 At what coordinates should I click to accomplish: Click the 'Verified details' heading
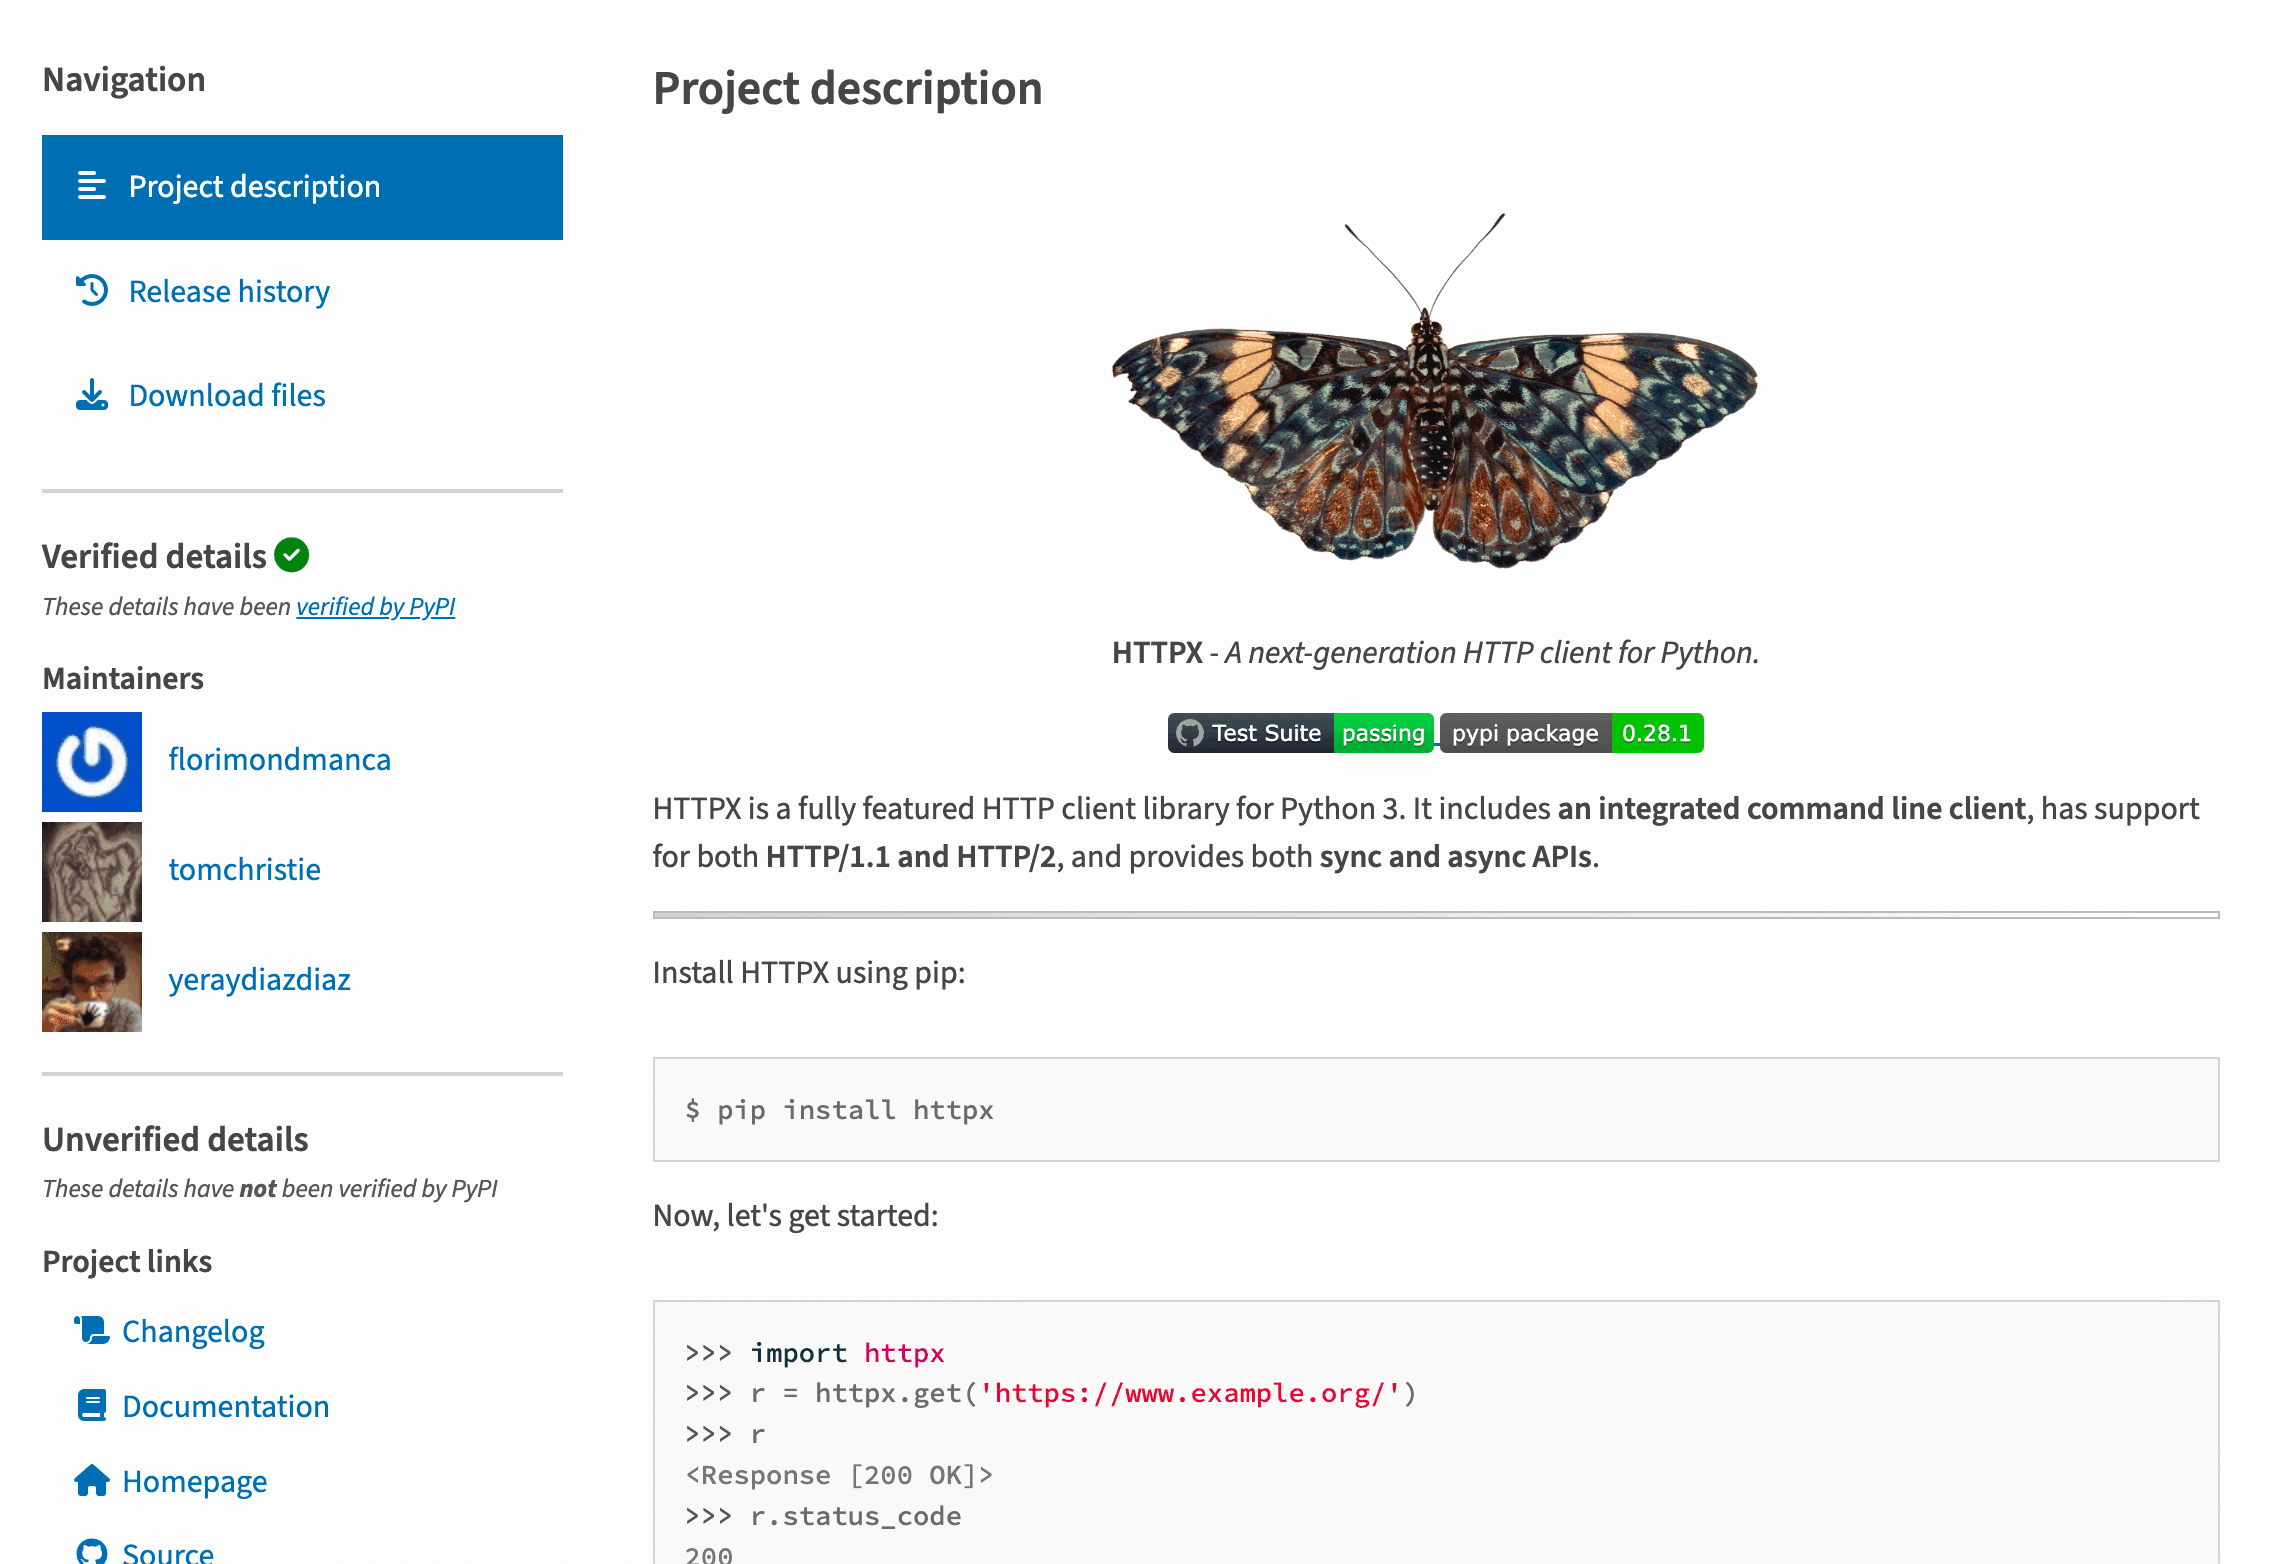coord(155,556)
